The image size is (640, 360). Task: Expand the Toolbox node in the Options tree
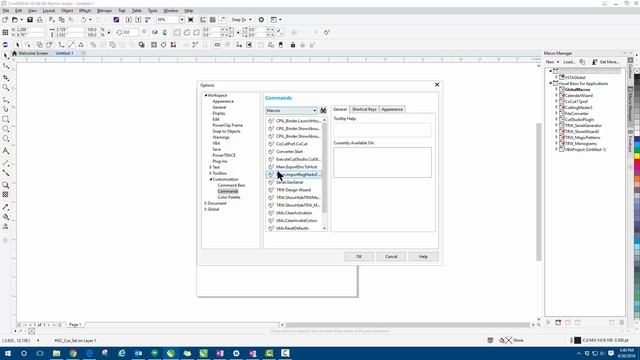[x=211, y=173]
